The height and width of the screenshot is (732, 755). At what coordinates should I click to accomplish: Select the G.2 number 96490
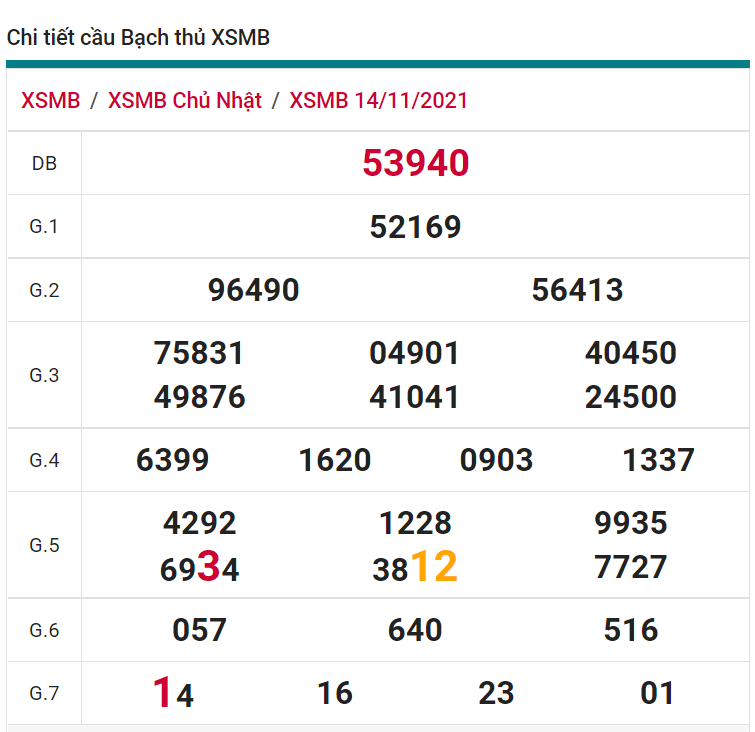254,290
